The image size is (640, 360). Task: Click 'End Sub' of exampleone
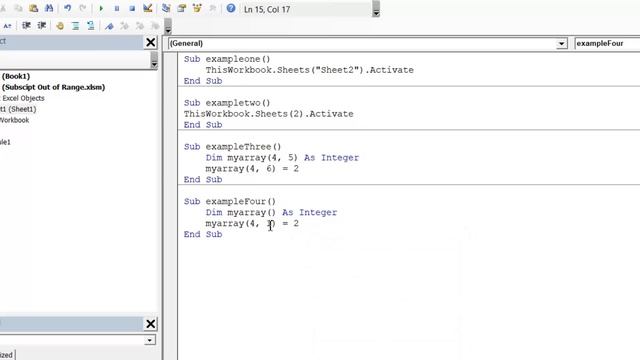[x=203, y=81]
